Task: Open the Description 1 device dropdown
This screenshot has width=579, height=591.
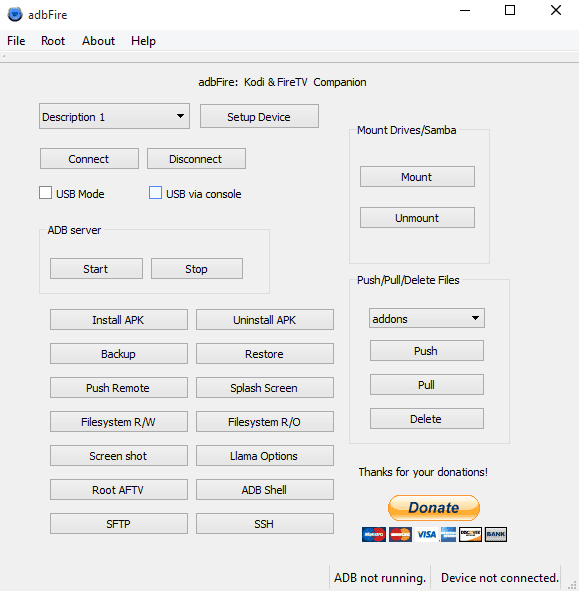Action: [x=114, y=116]
